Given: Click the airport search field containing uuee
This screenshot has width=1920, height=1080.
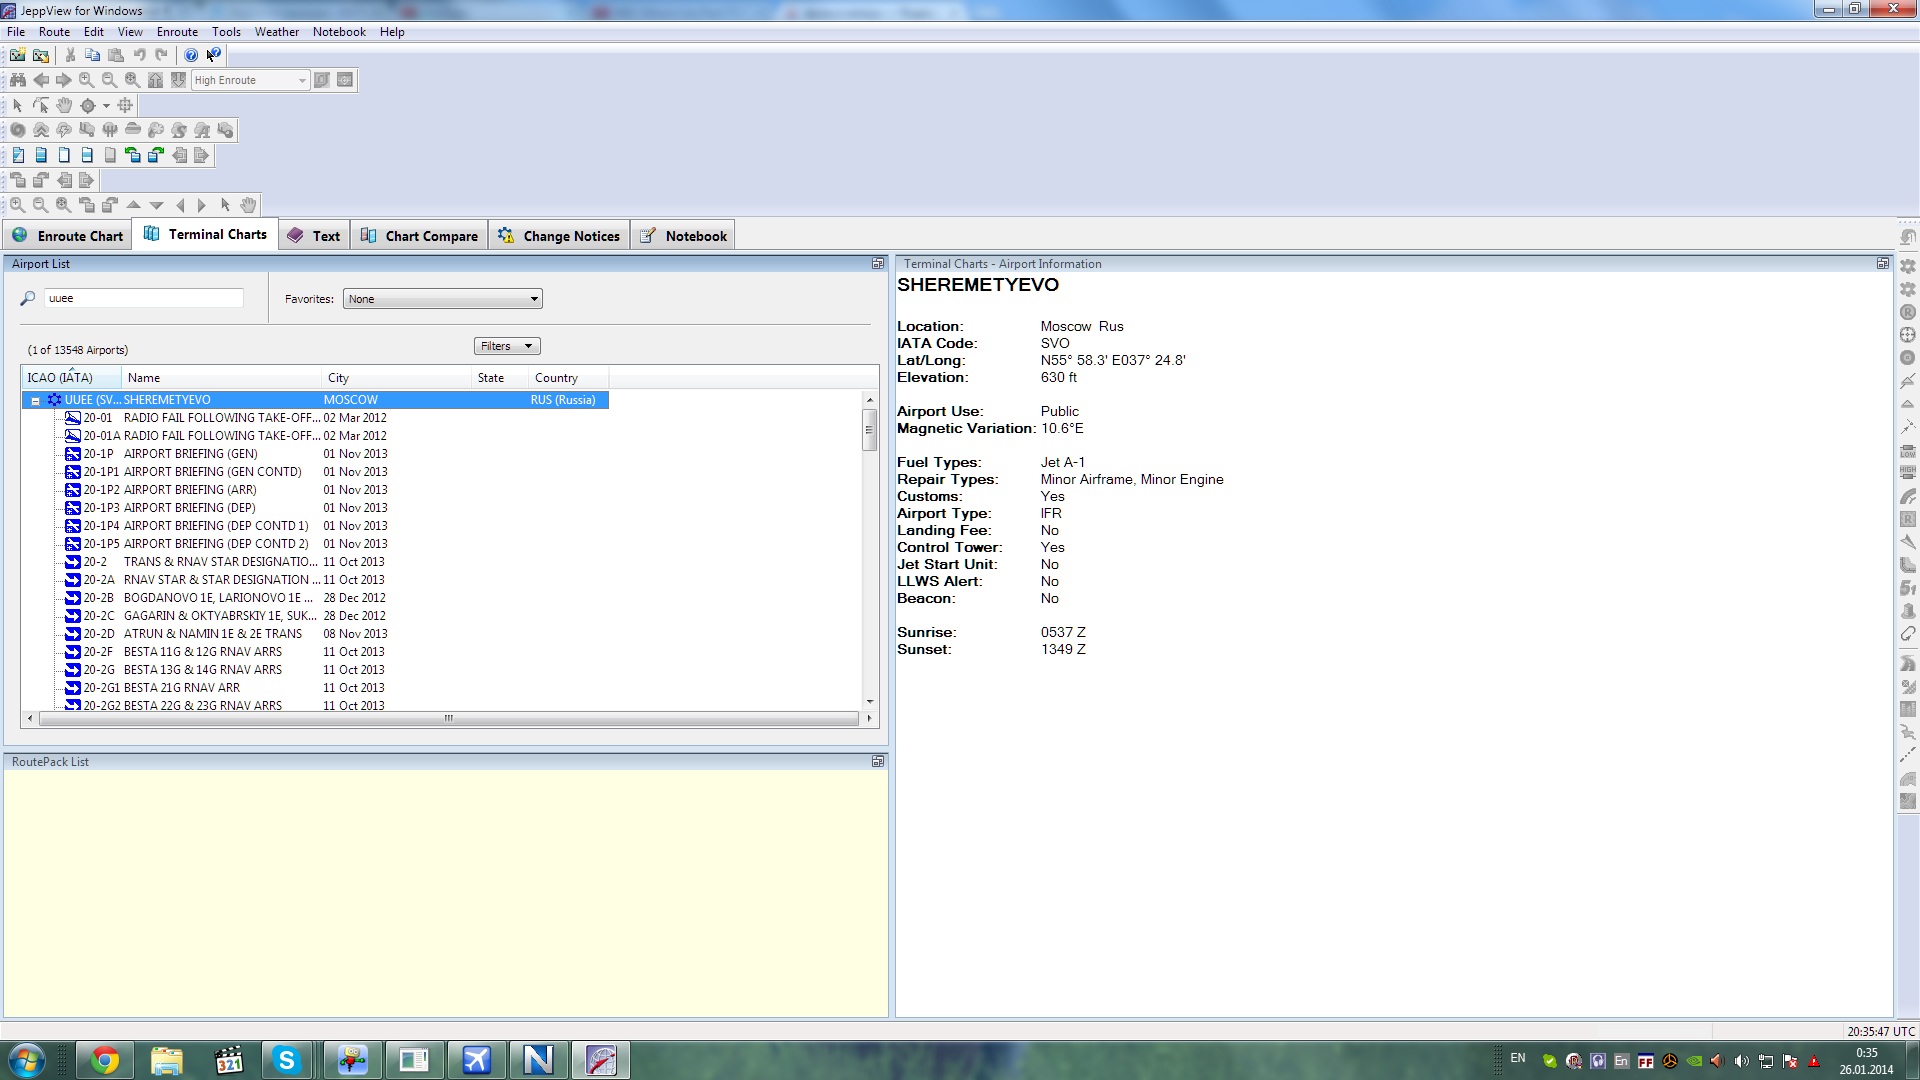Looking at the screenshot, I should tap(143, 298).
